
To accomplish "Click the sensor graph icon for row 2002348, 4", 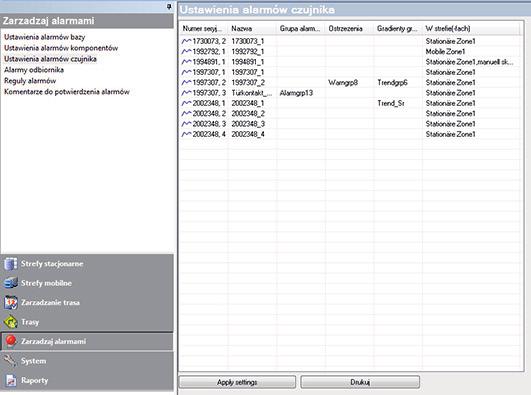I will coord(186,134).
